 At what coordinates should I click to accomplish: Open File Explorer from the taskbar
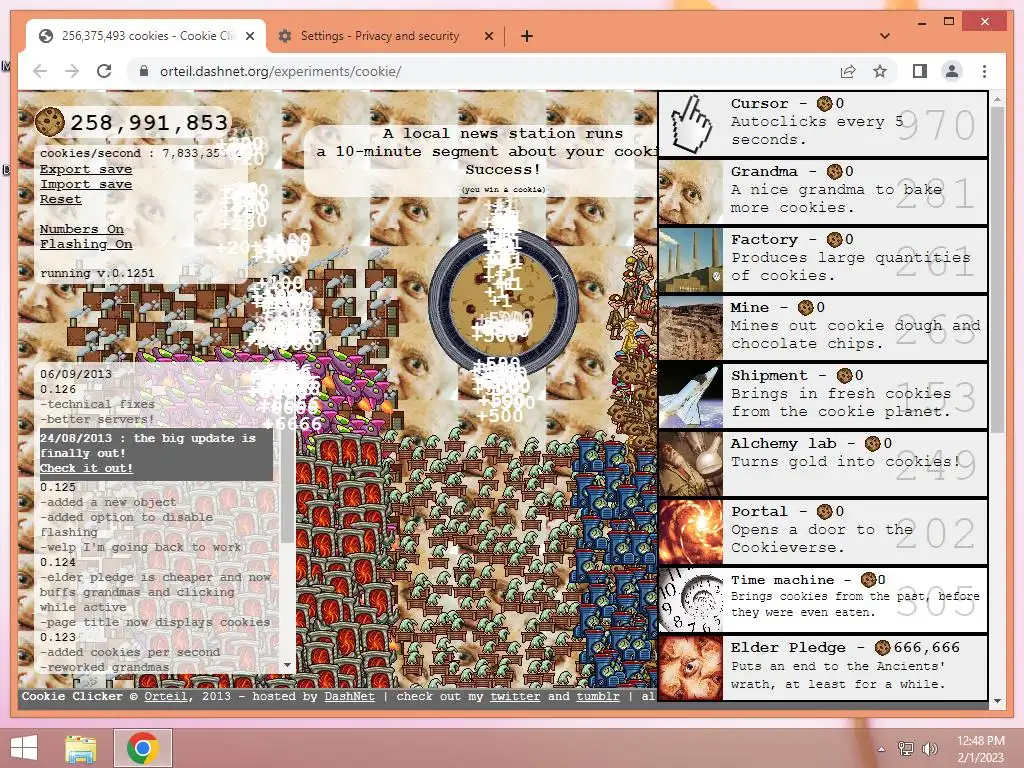tap(81, 748)
